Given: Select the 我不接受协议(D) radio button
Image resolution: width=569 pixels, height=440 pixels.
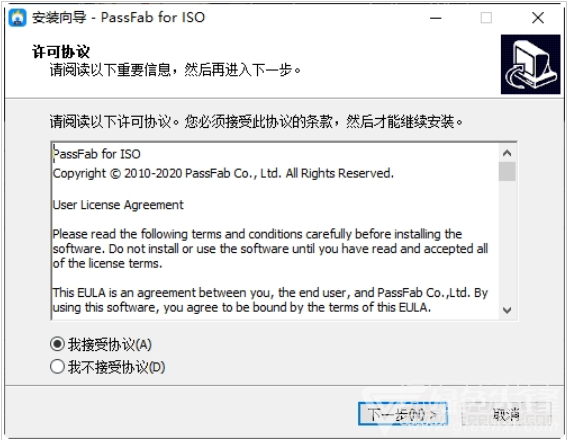Looking at the screenshot, I should 57,367.
